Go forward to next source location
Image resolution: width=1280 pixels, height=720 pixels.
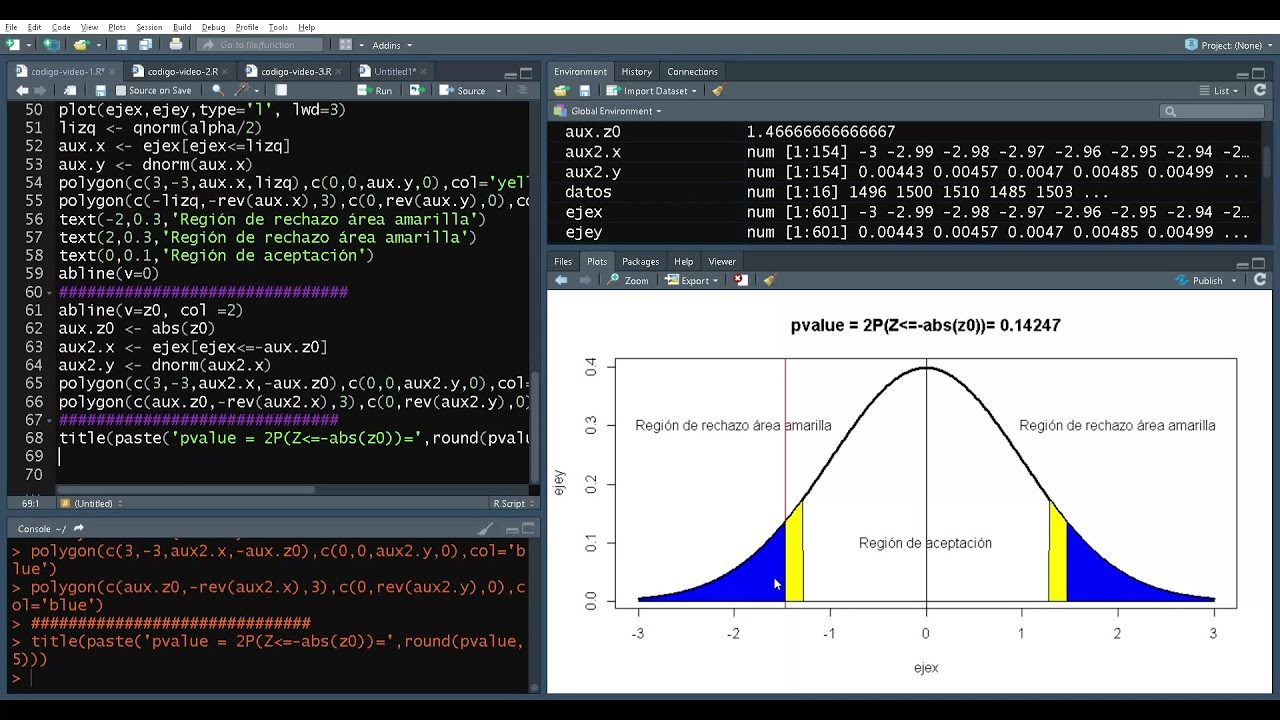pos(42,91)
